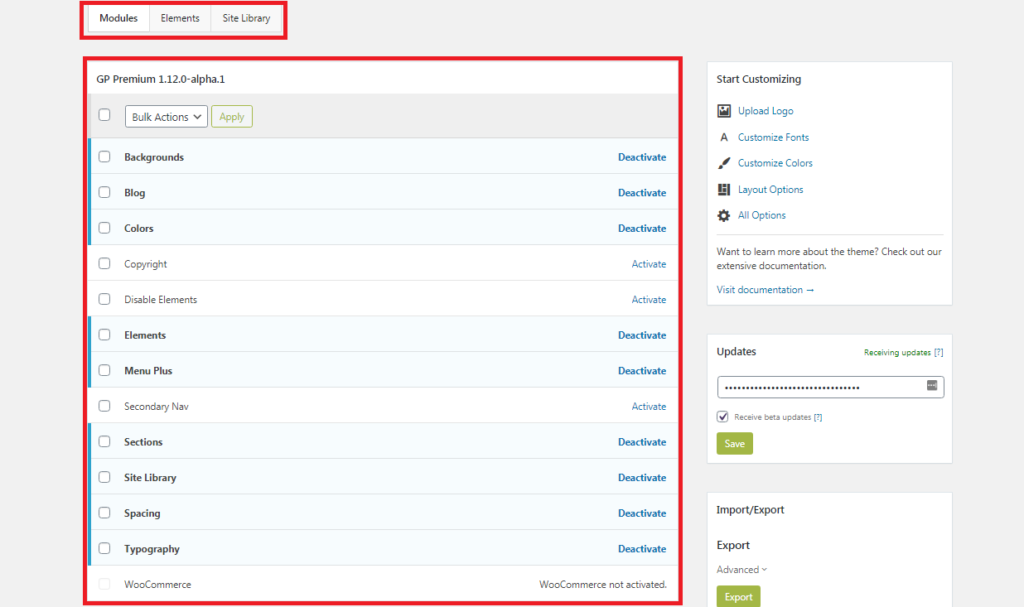This screenshot has height=607, width=1024.
Task: Uncheck Receive beta updates
Action: coord(723,416)
